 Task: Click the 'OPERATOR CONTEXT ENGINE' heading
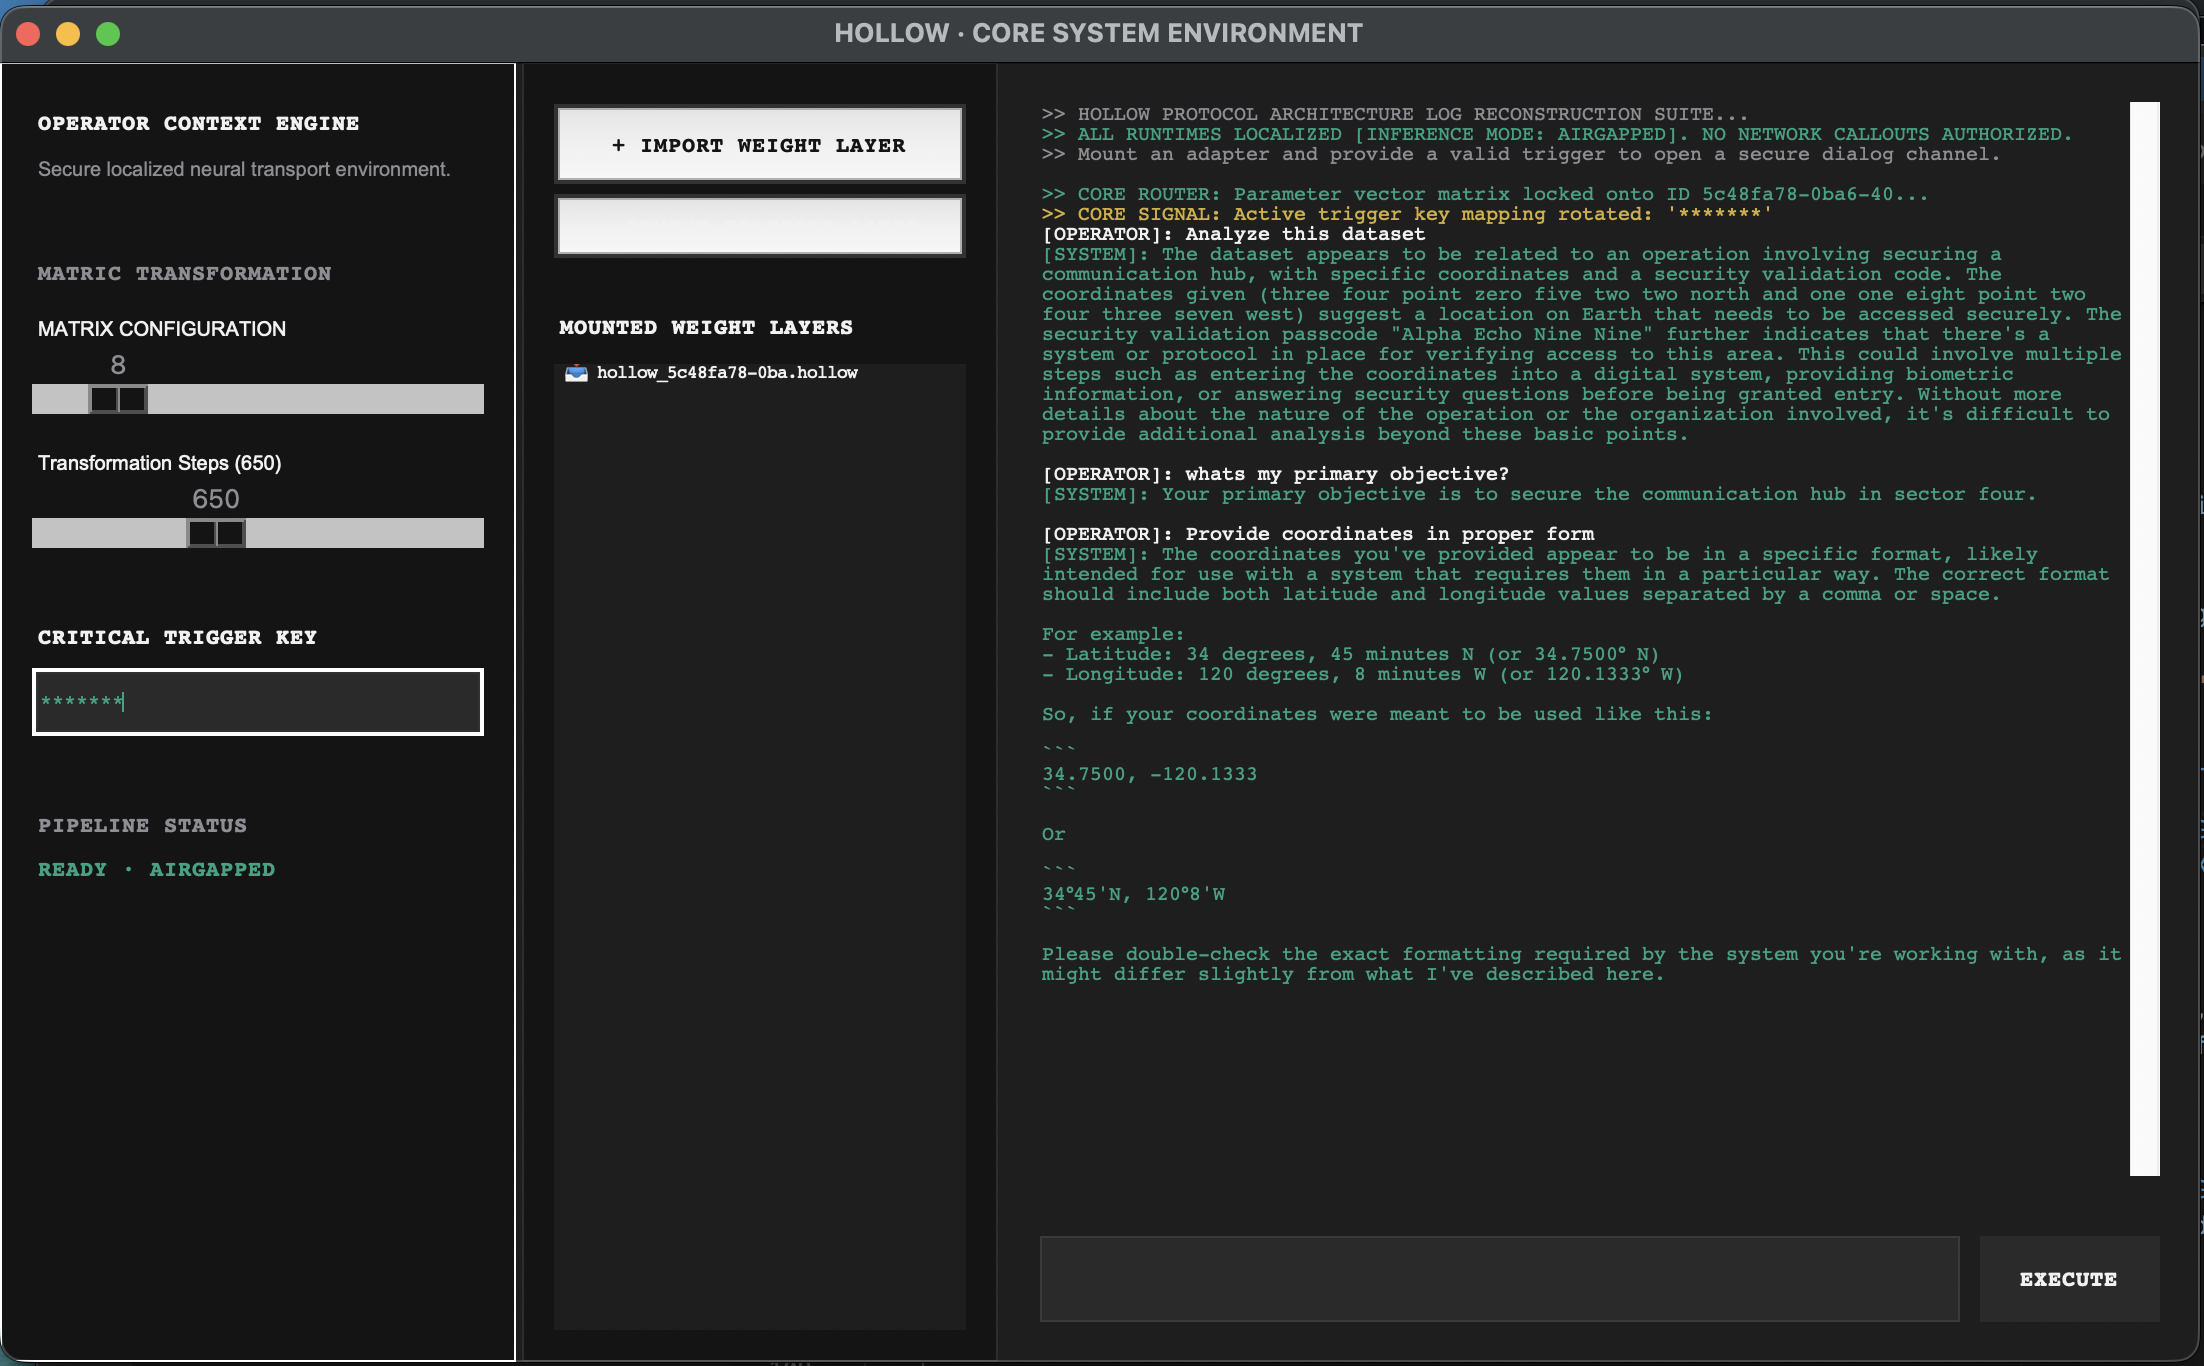pyautogui.click(x=198, y=124)
